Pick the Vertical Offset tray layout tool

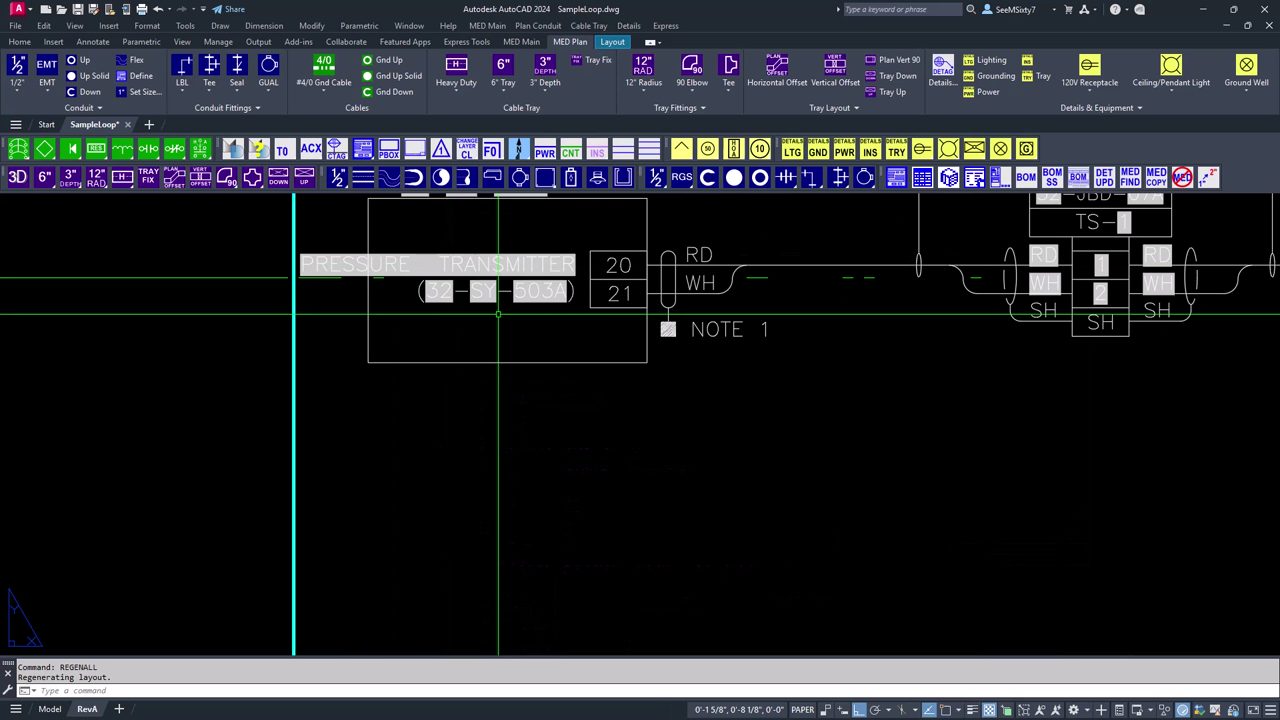click(x=835, y=71)
